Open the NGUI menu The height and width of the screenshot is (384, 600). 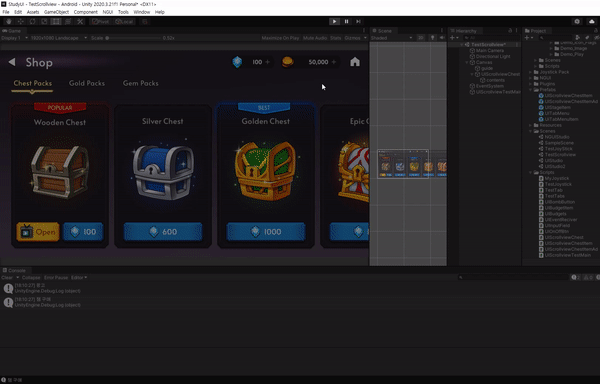click(x=108, y=12)
